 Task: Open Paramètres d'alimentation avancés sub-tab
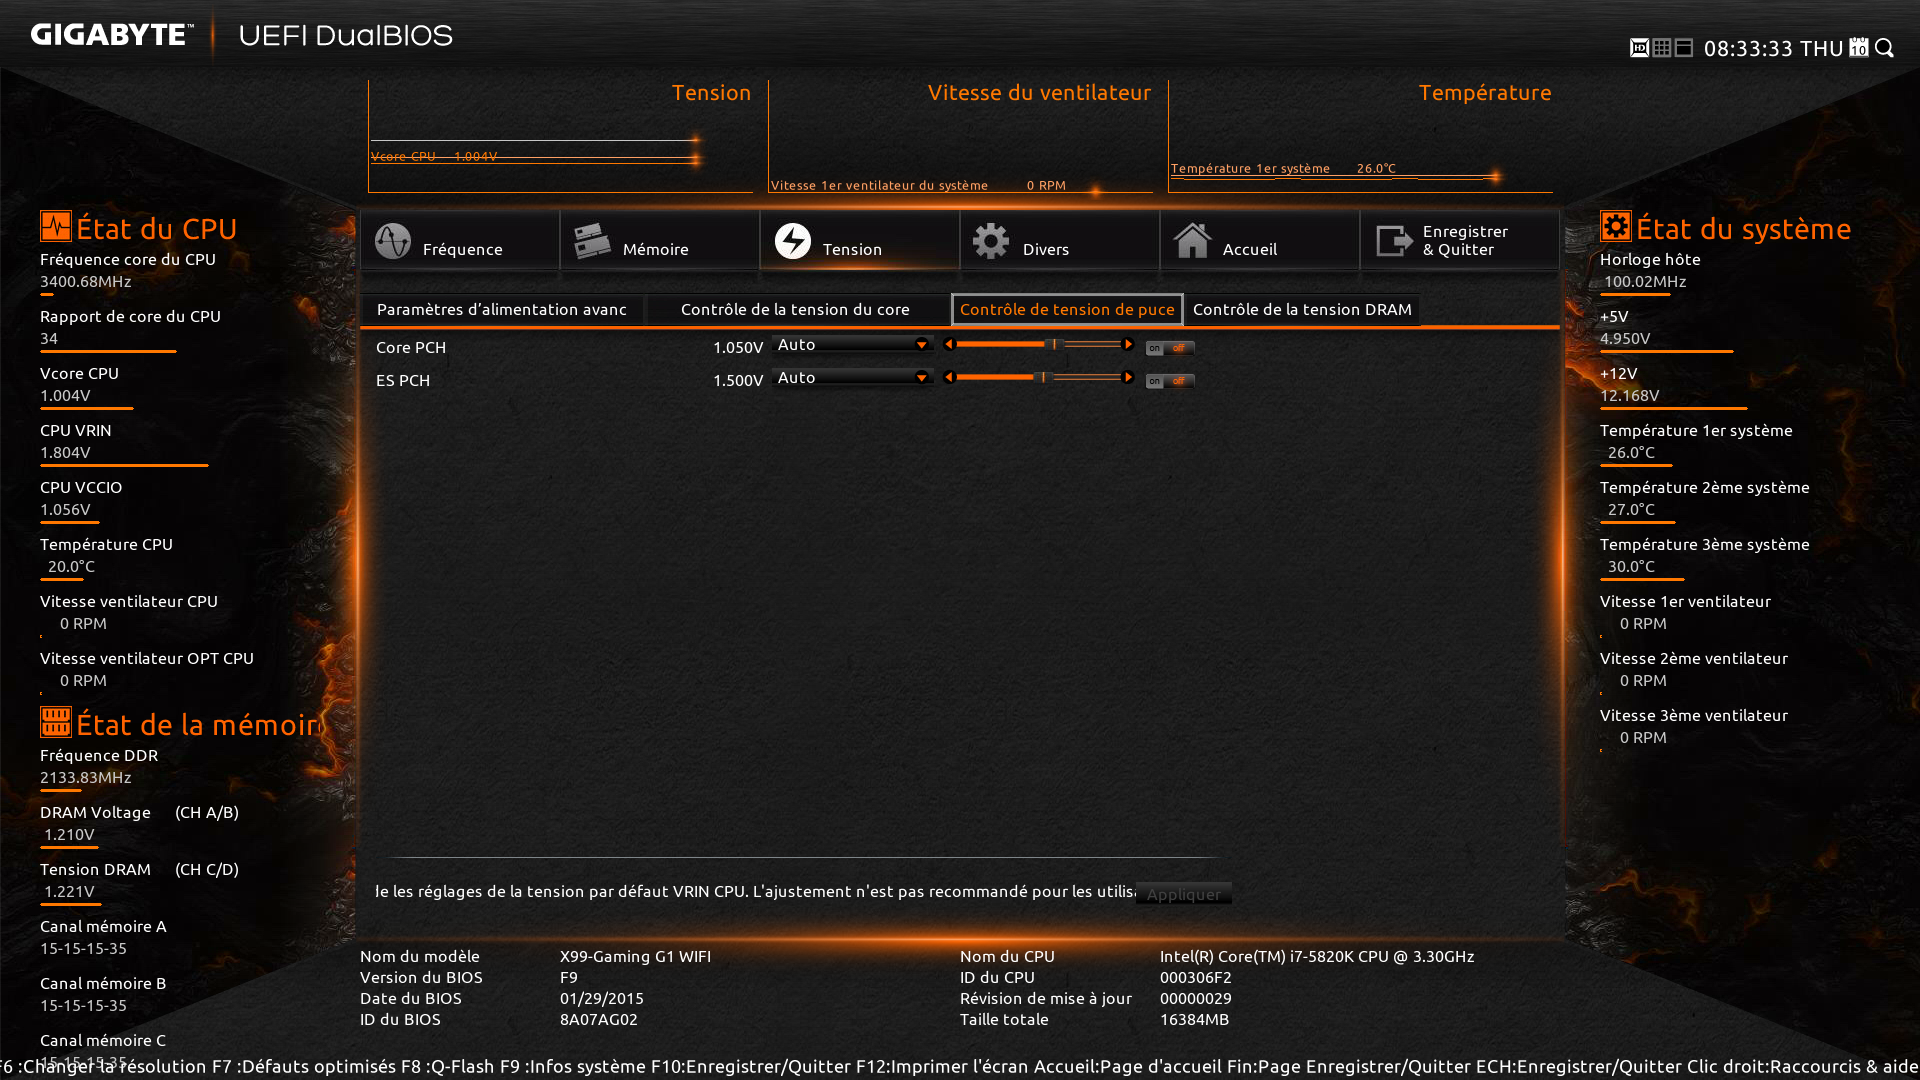[502, 310]
